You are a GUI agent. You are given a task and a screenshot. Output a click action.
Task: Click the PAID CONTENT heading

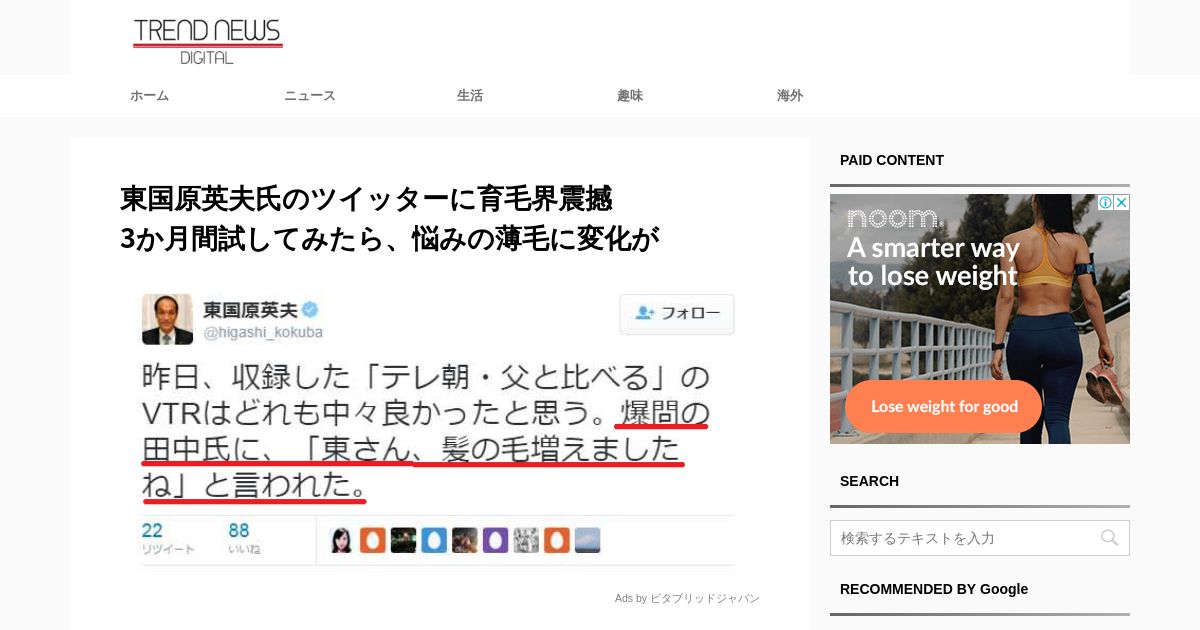click(892, 160)
